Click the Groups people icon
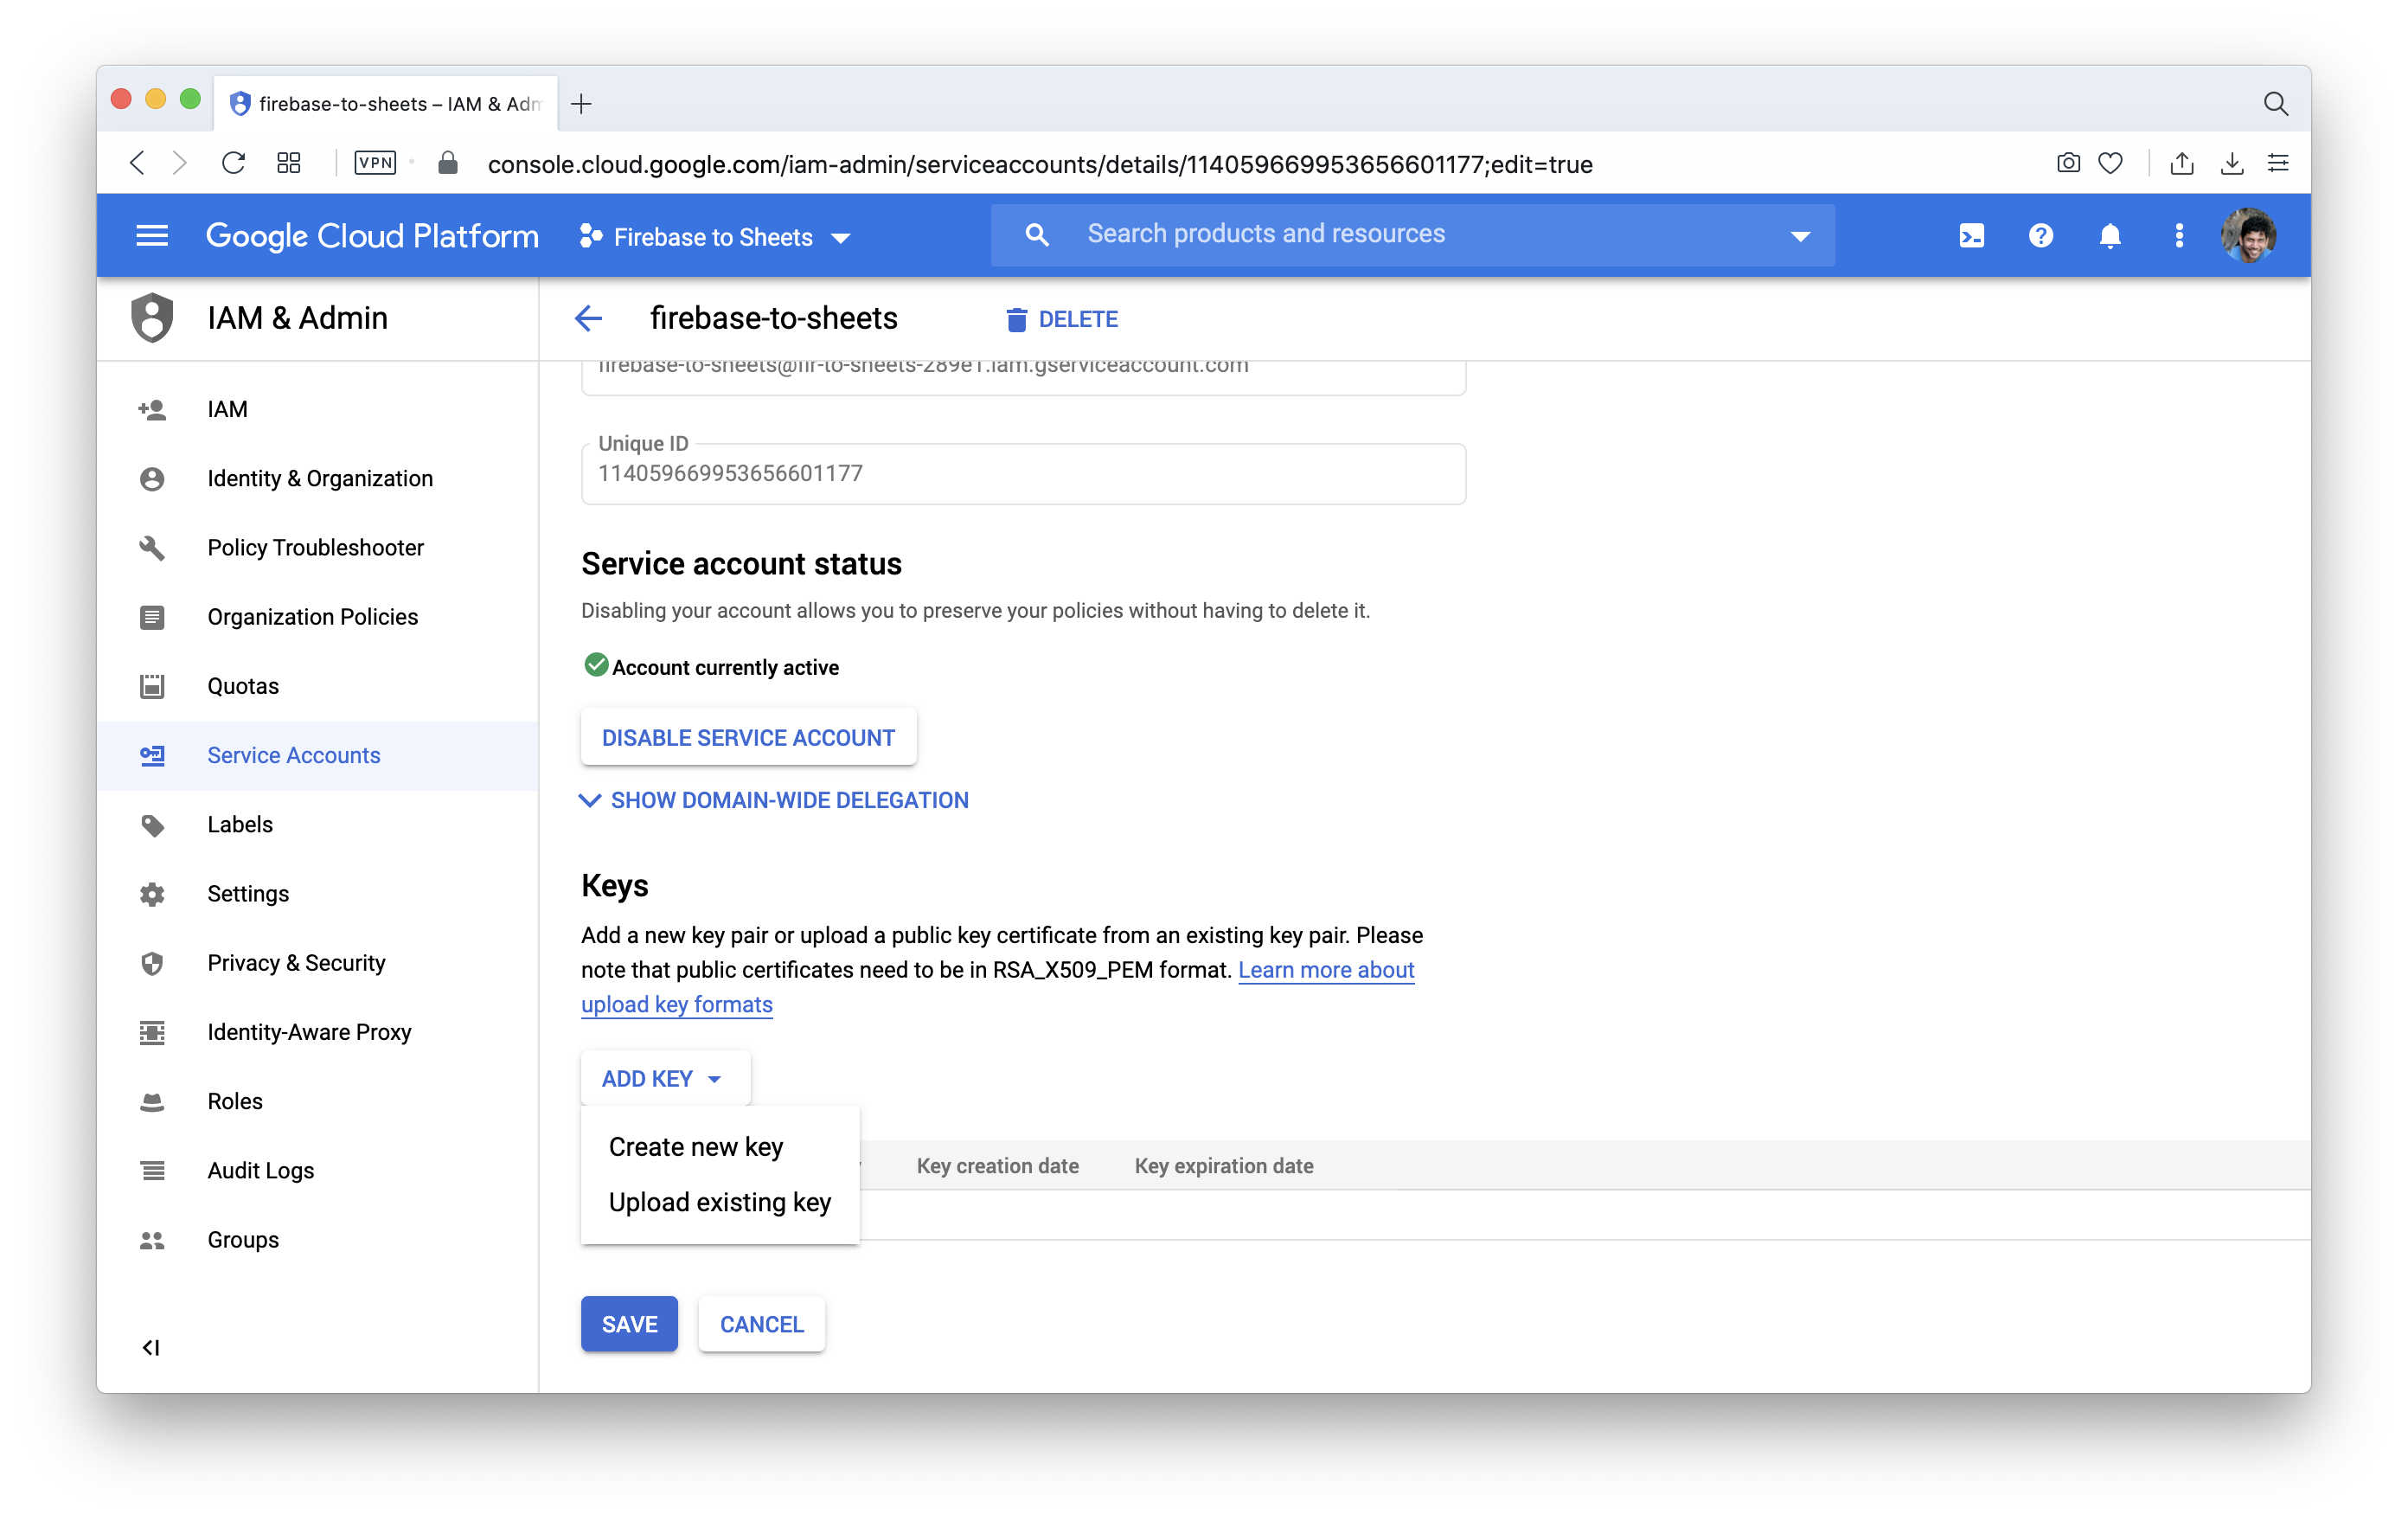The width and height of the screenshot is (2408, 1521). pyautogui.click(x=152, y=1240)
